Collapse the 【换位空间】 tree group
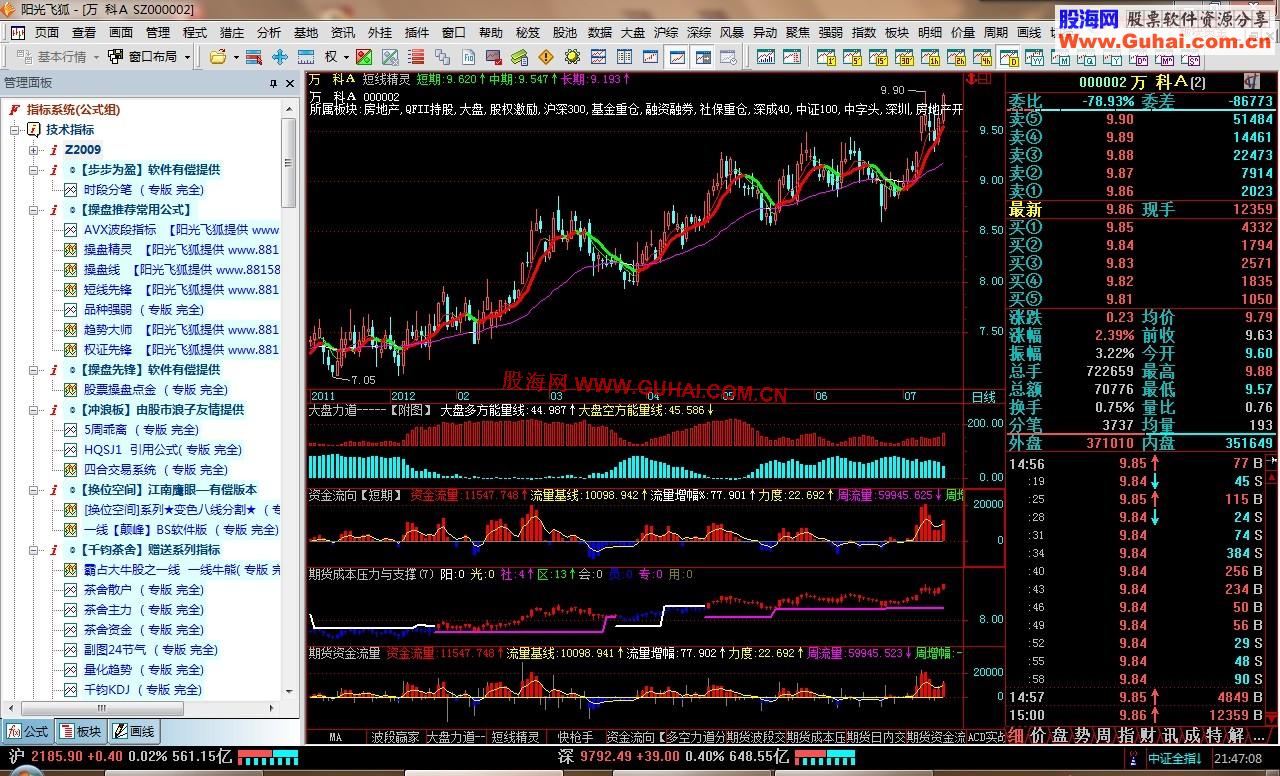This screenshot has width=1280, height=776. [x=34, y=490]
